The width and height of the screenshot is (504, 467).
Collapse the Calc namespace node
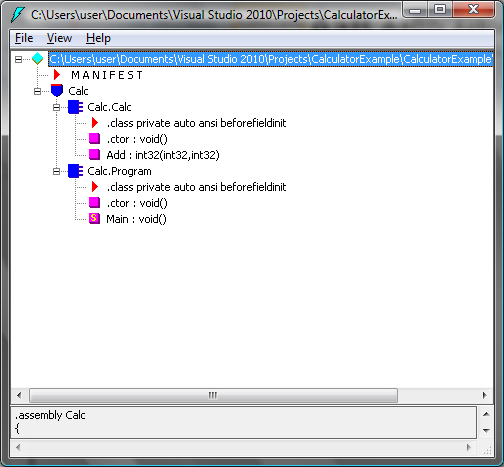[37, 91]
